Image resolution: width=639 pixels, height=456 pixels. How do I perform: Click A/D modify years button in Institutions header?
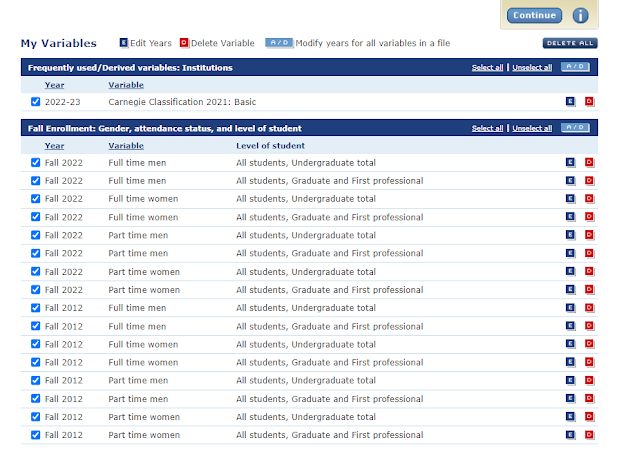(575, 67)
